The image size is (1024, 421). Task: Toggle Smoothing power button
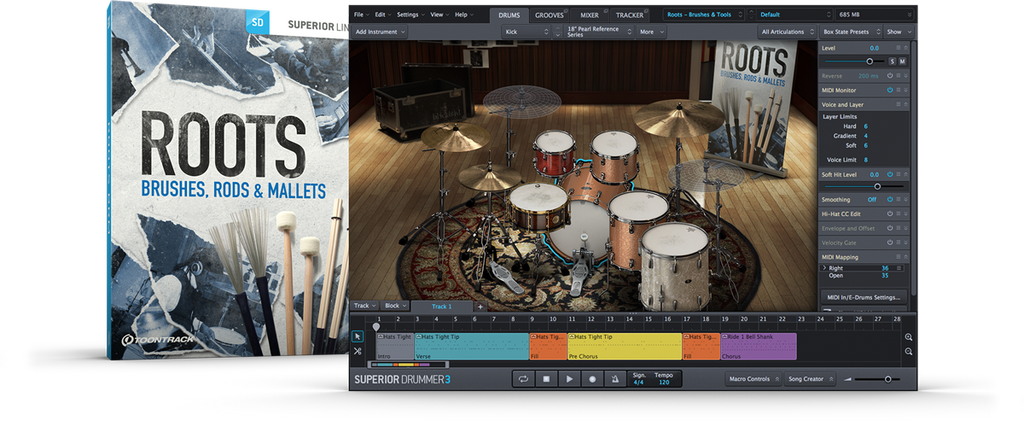tap(890, 200)
